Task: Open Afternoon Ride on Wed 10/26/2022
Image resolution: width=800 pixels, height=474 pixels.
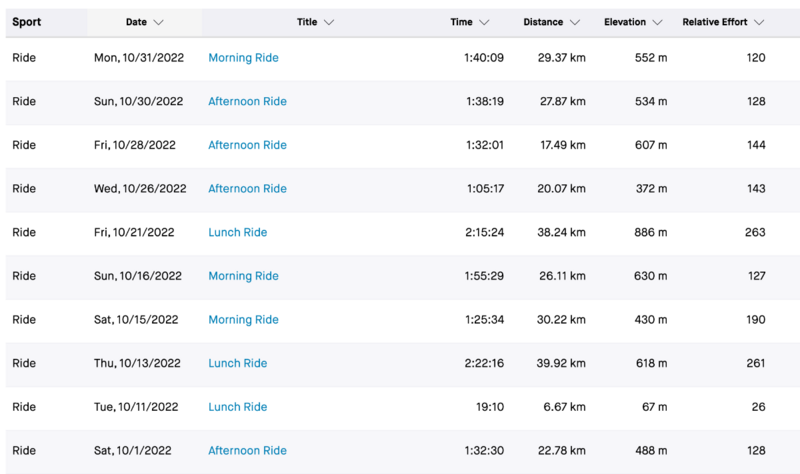Action: pos(247,189)
